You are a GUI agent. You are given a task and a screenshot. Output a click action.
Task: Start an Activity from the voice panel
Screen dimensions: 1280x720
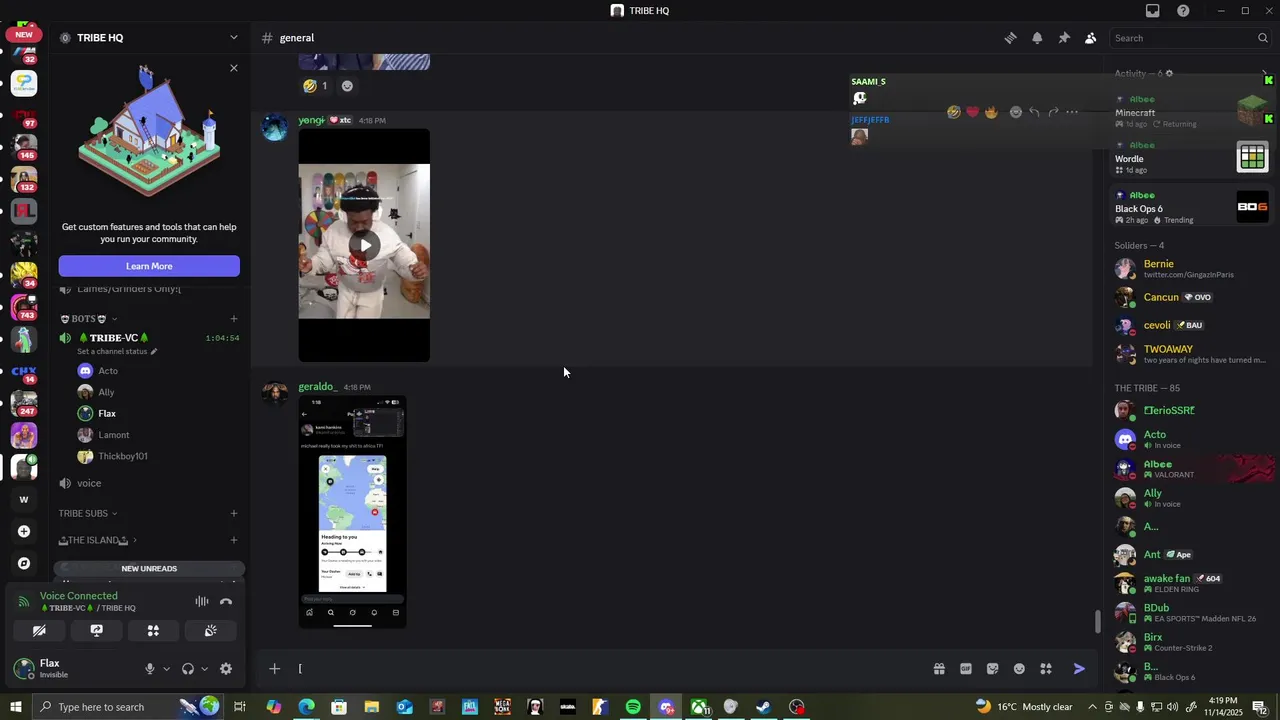[x=153, y=631]
